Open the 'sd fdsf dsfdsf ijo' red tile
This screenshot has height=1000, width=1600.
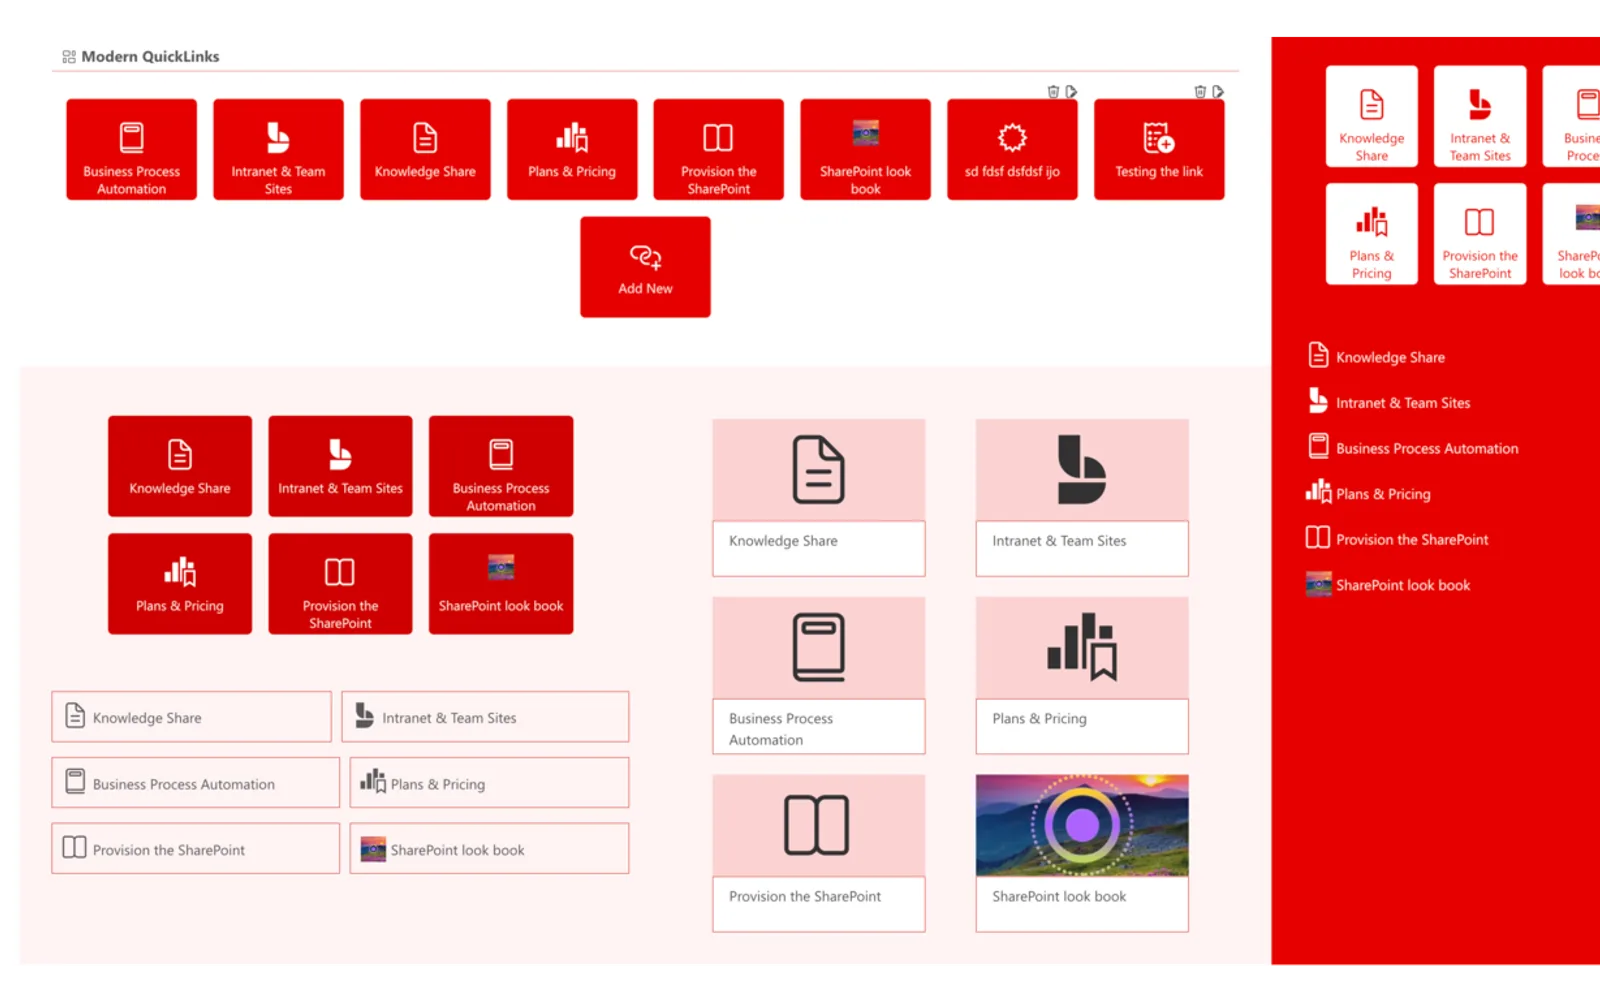(1012, 149)
